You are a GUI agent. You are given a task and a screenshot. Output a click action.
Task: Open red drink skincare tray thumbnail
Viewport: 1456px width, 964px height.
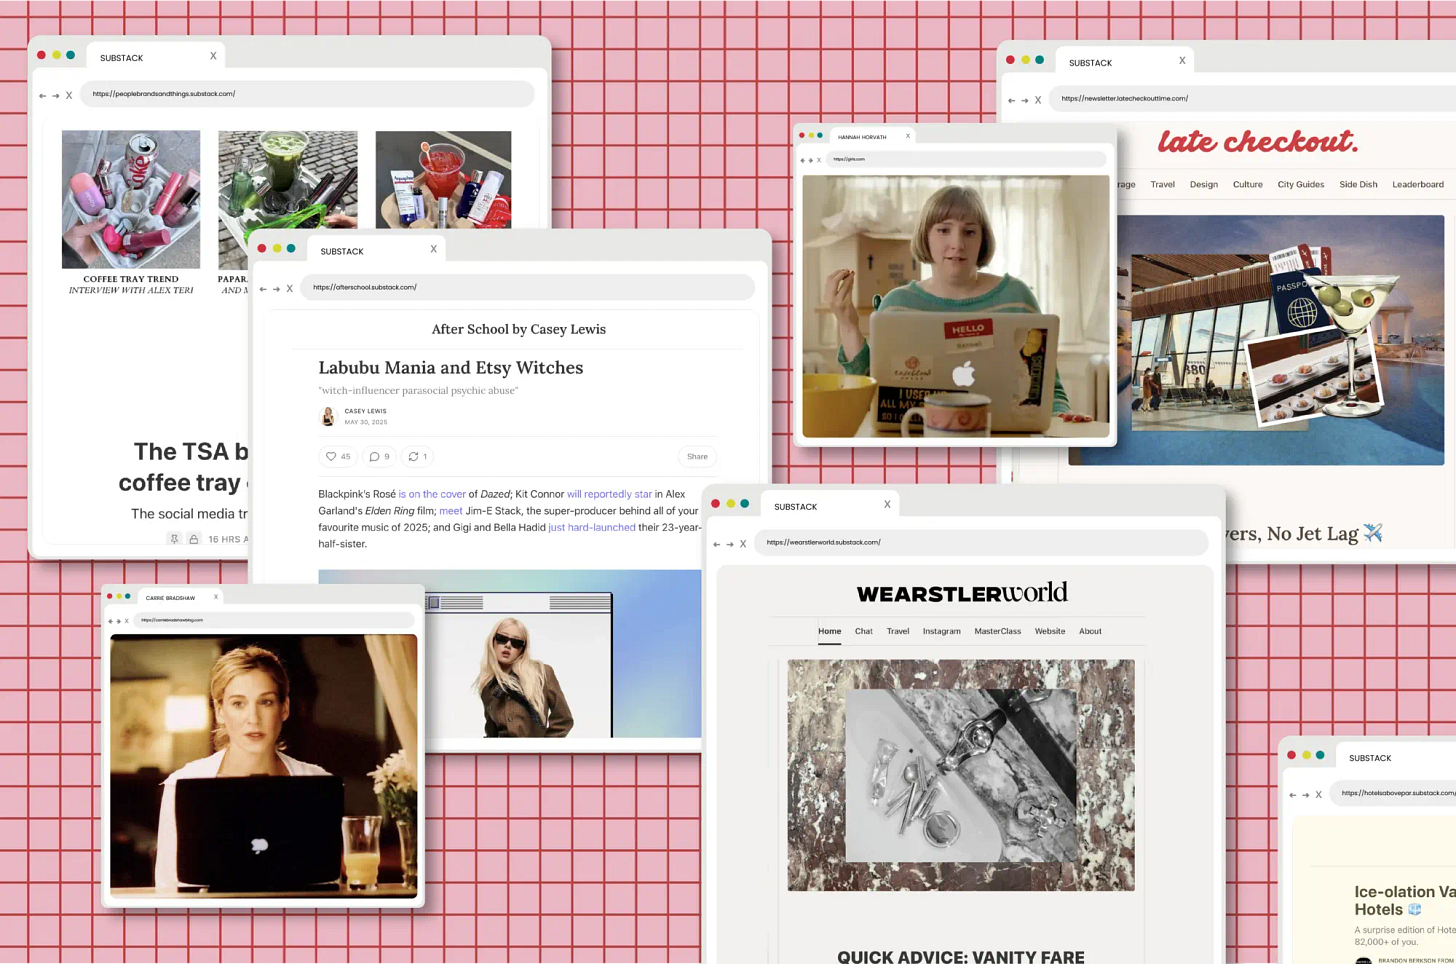click(x=443, y=180)
